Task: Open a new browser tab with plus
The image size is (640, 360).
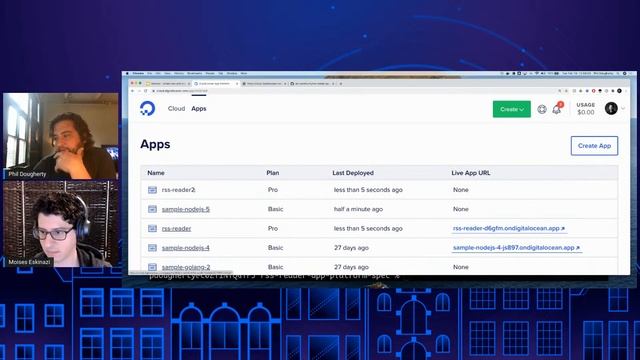Action: 341,84
